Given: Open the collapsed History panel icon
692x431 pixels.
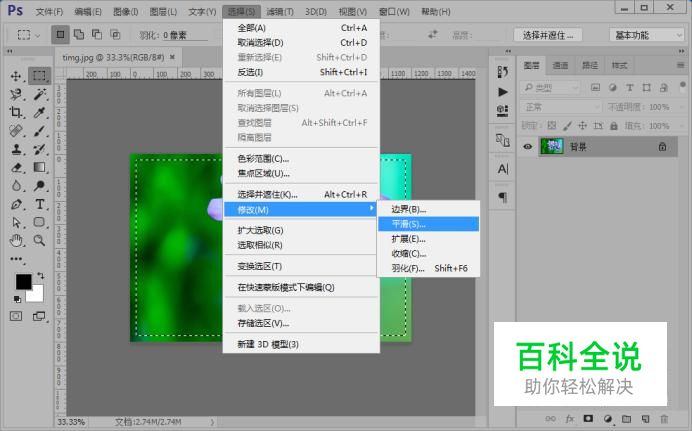Looking at the screenshot, I should coord(502,71).
